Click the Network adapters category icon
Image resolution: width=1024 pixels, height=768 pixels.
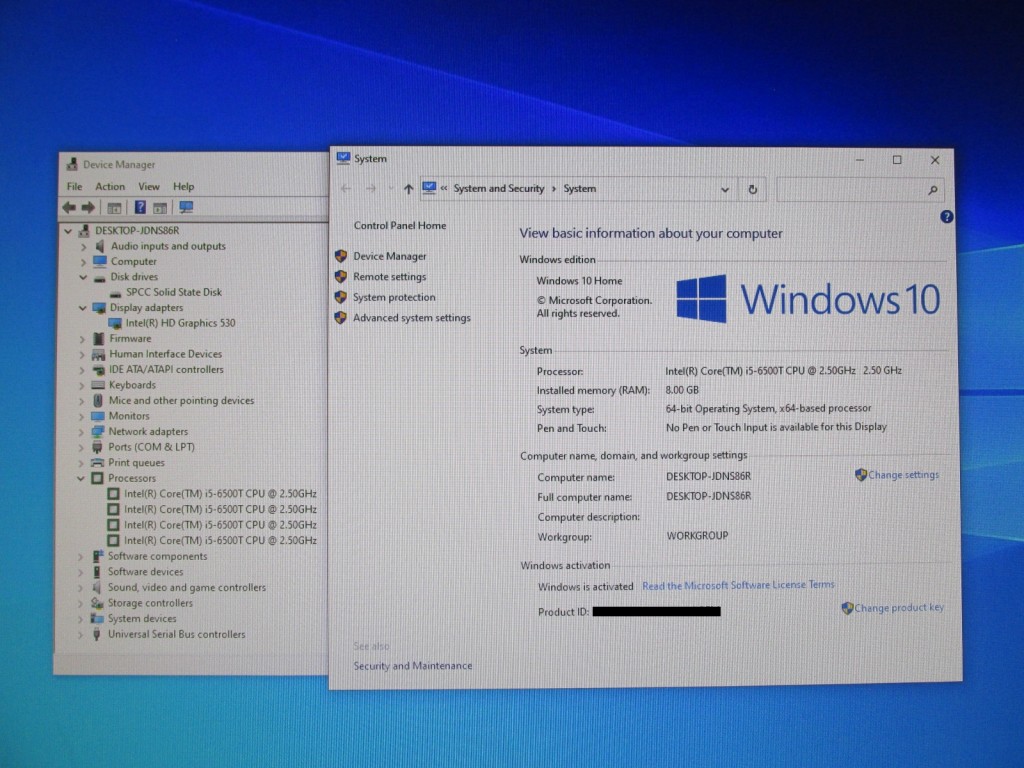click(x=98, y=432)
